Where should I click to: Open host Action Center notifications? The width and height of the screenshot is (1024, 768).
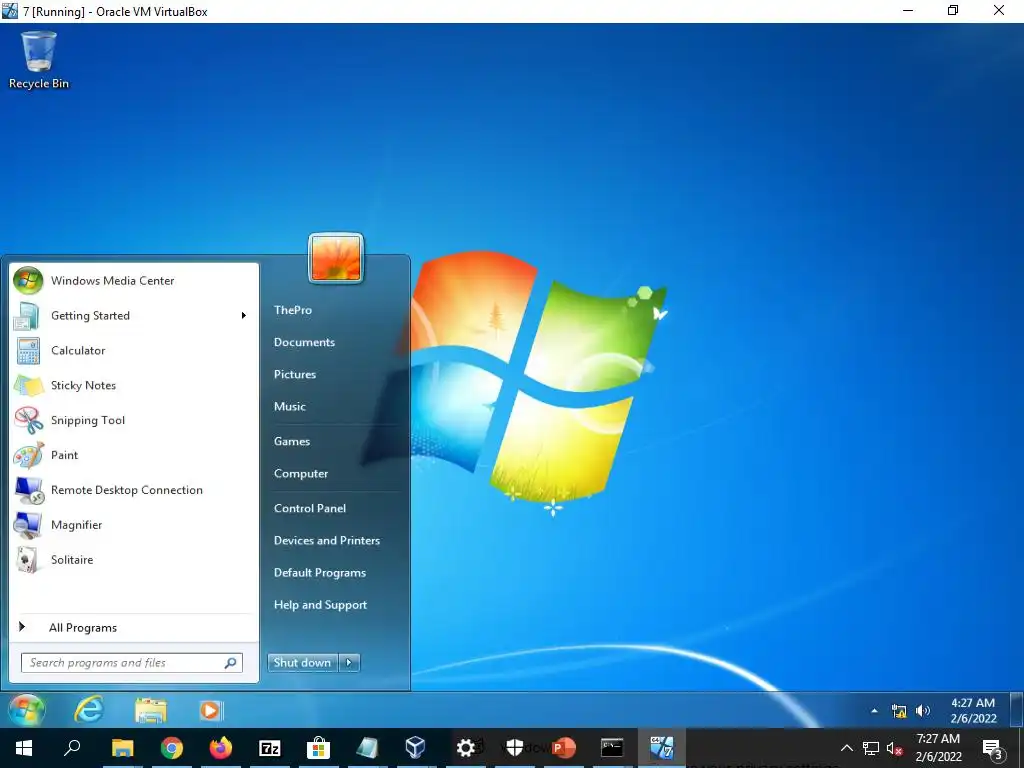(992, 748)
